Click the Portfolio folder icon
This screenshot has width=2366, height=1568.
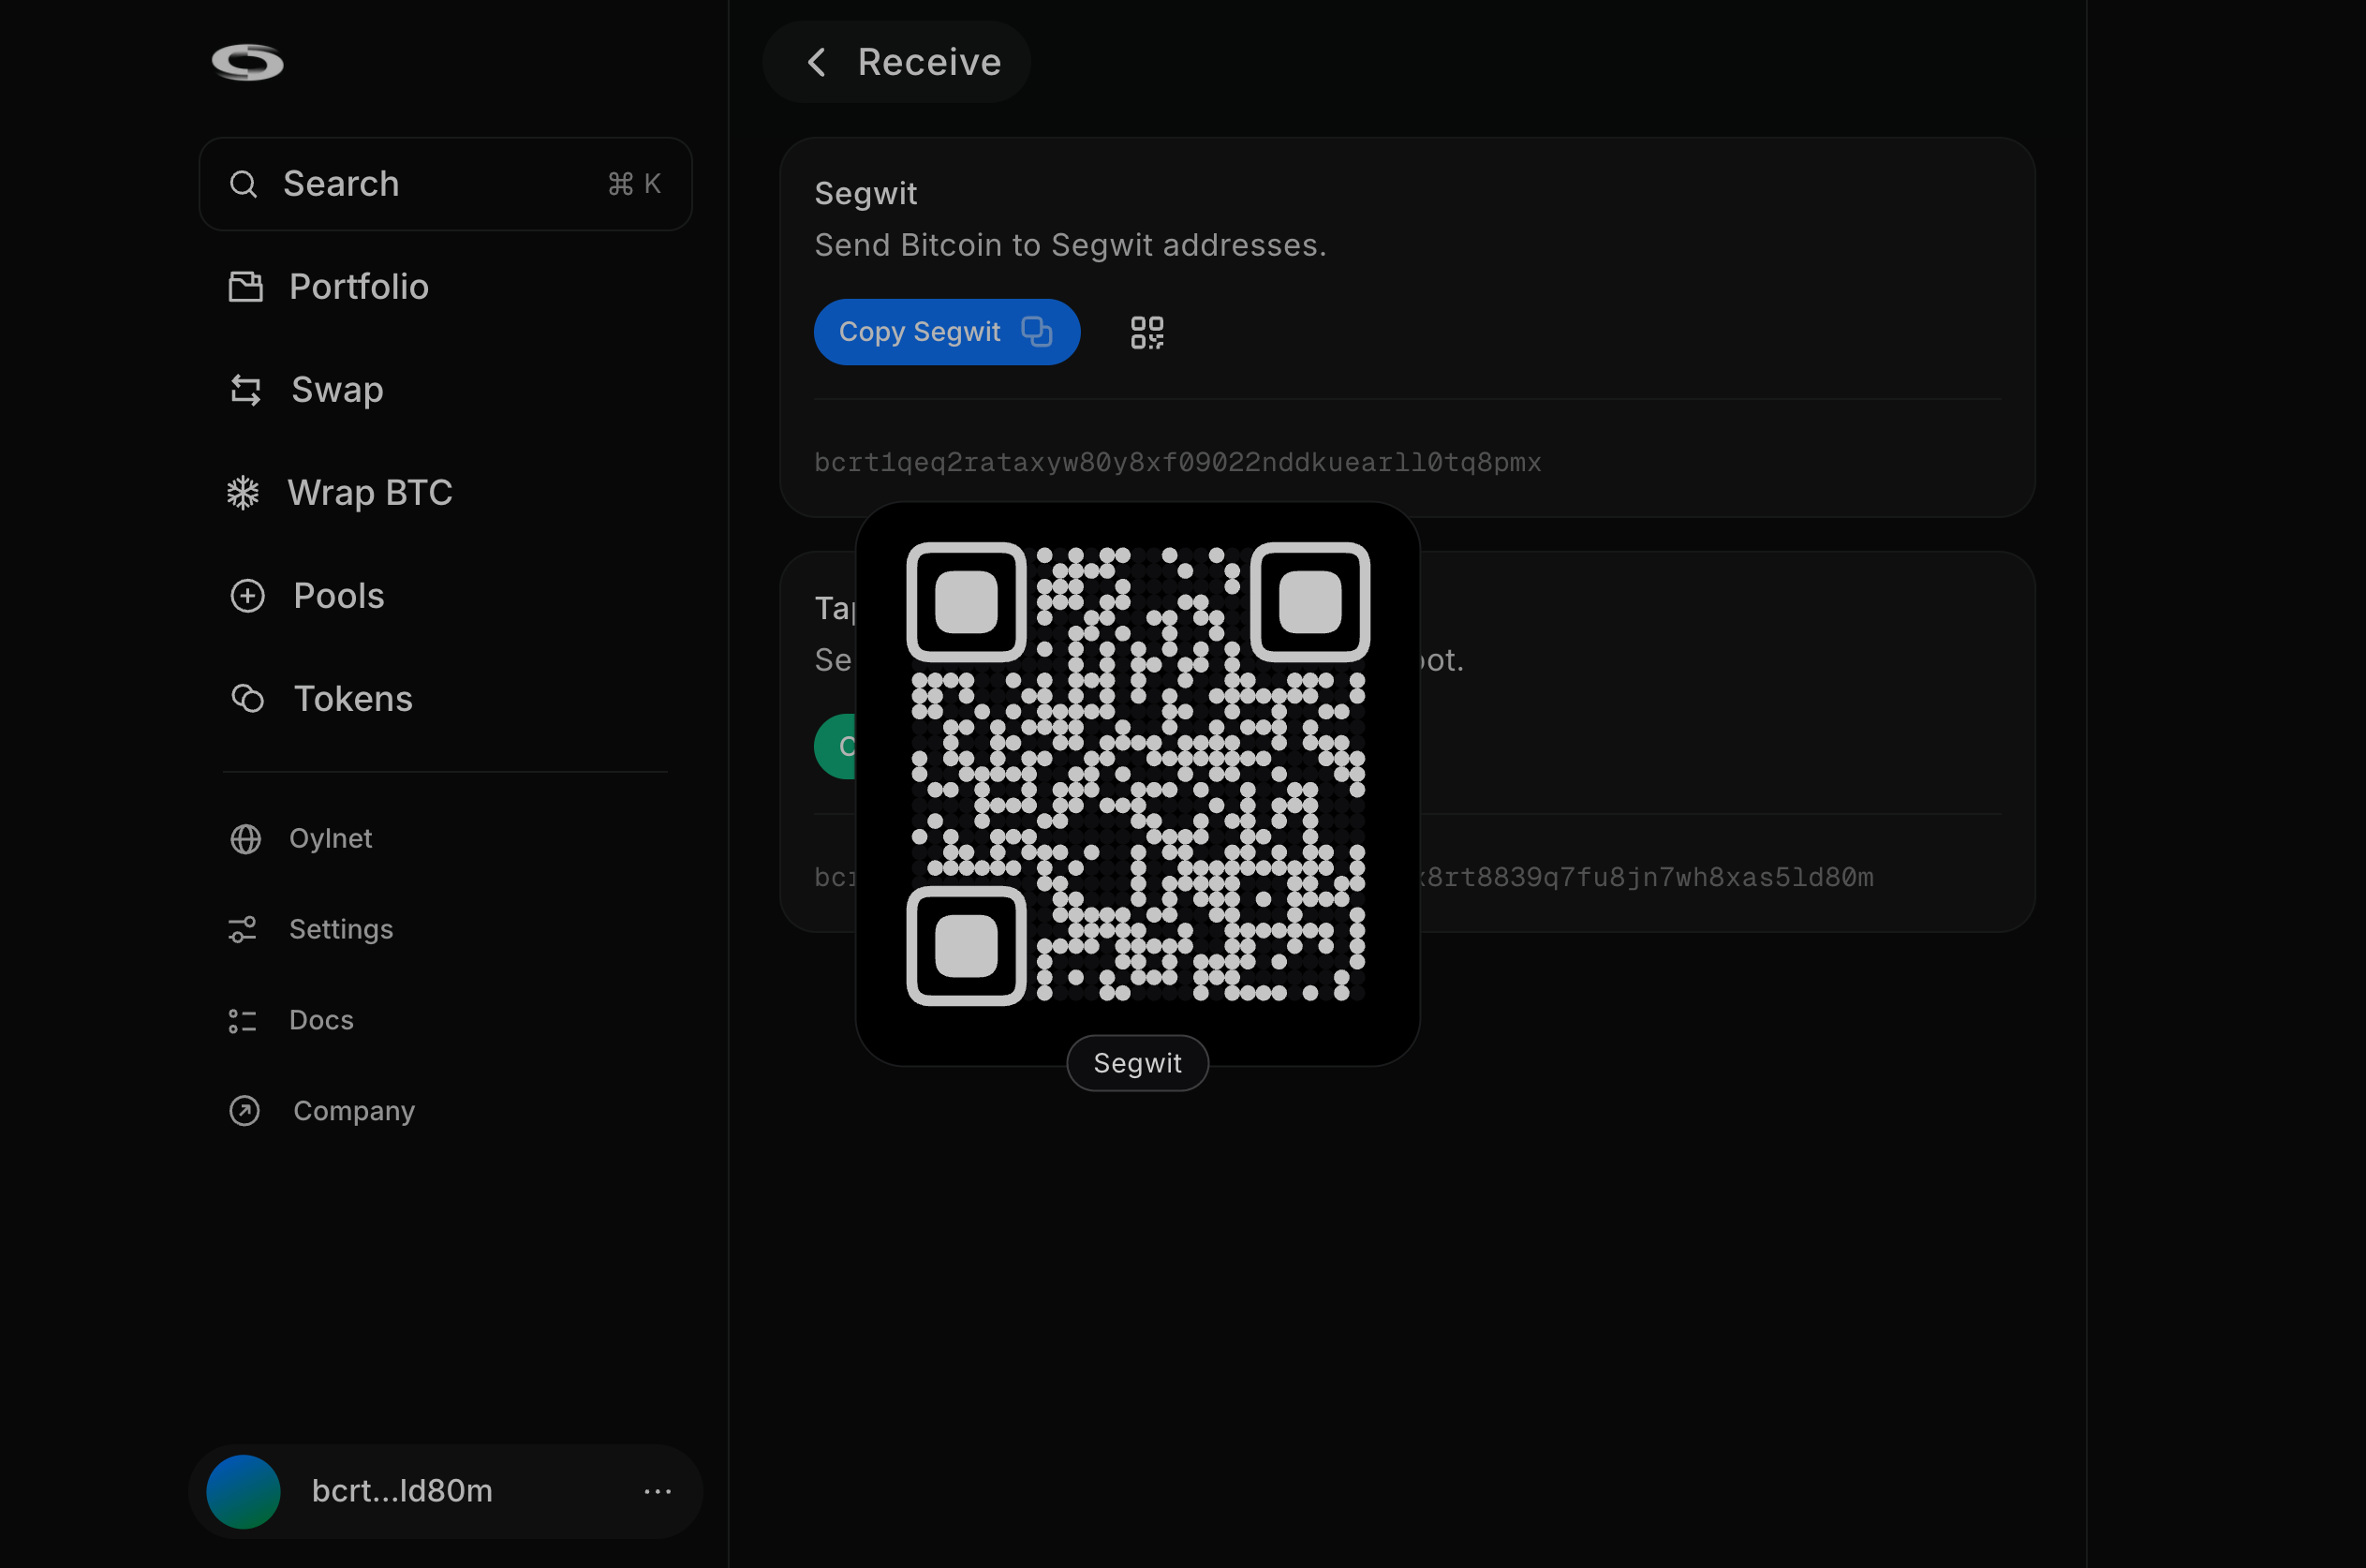[245, 287]
